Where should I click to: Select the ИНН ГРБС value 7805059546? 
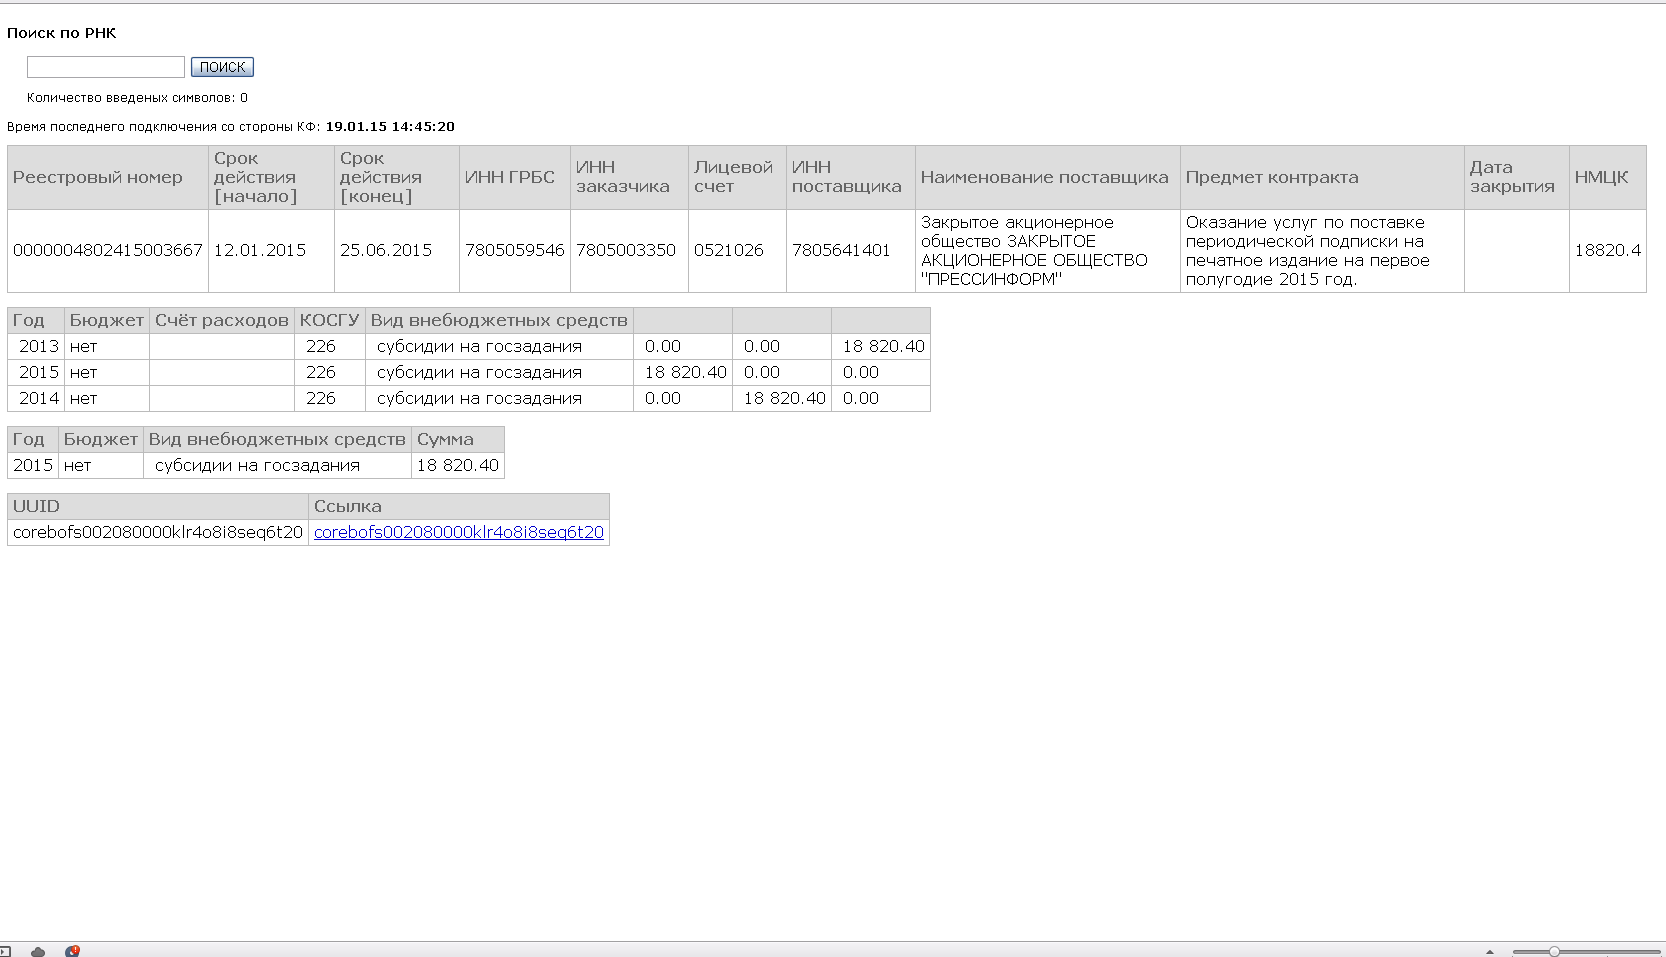(515, 250)
